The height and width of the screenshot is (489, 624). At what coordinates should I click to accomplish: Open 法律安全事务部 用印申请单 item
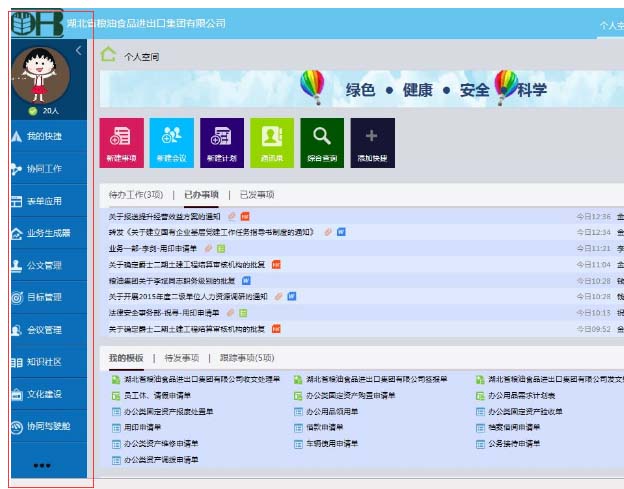click(164, 313)
